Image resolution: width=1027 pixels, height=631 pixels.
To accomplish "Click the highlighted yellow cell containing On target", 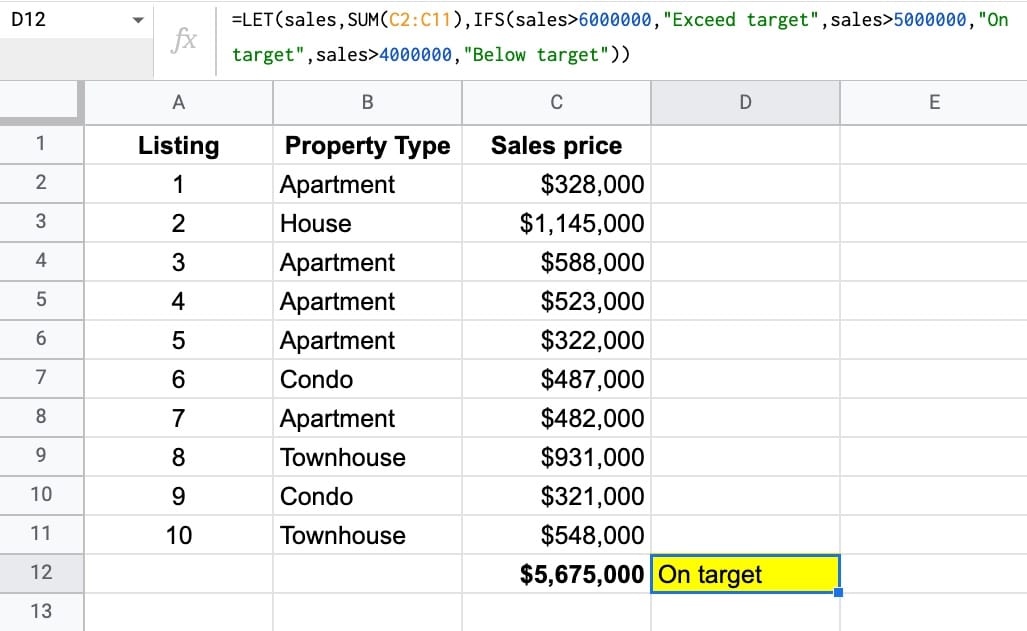I will [745, 574].
